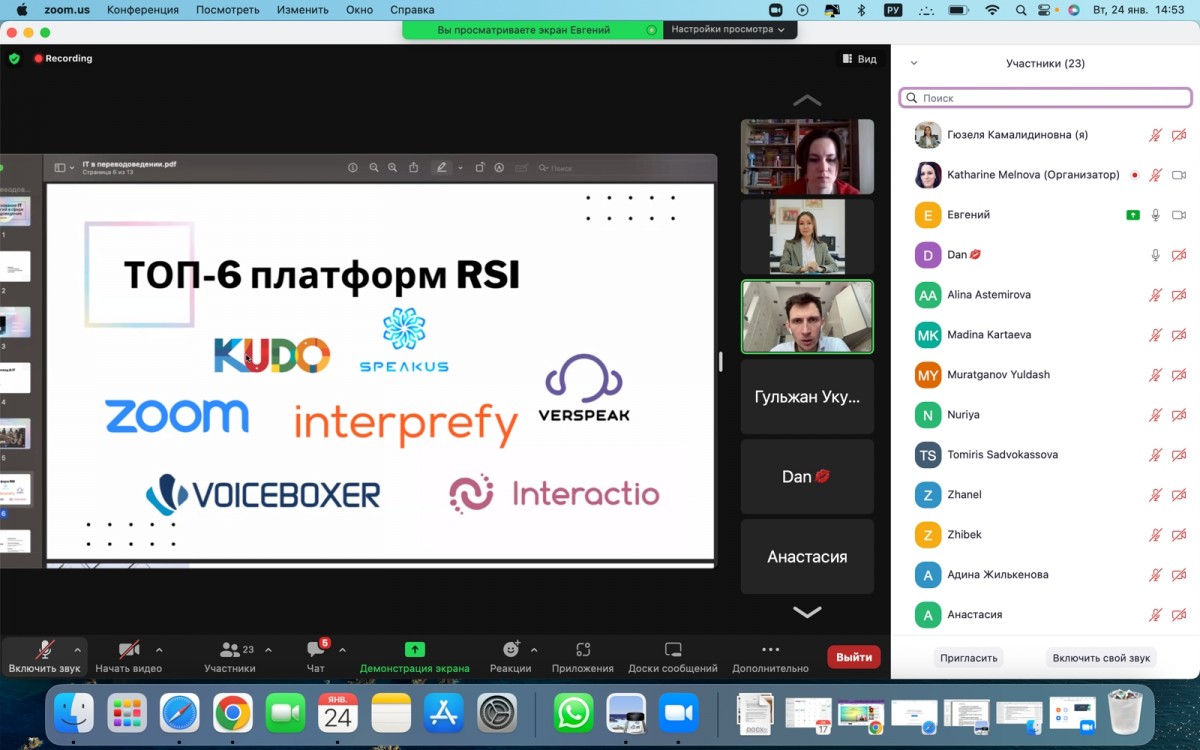The image size is (1200, 750).
Task: Open WhatsApp from the Dock
Action: coord(574,714)
